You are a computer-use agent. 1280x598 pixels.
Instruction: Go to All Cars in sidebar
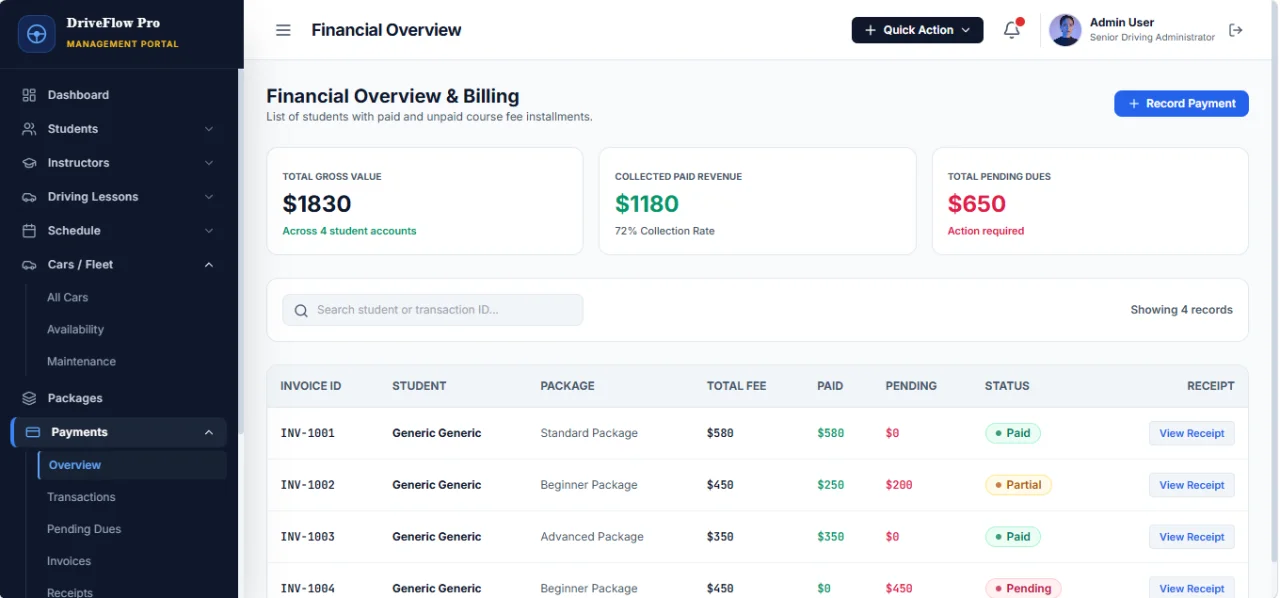coord(68,297)
